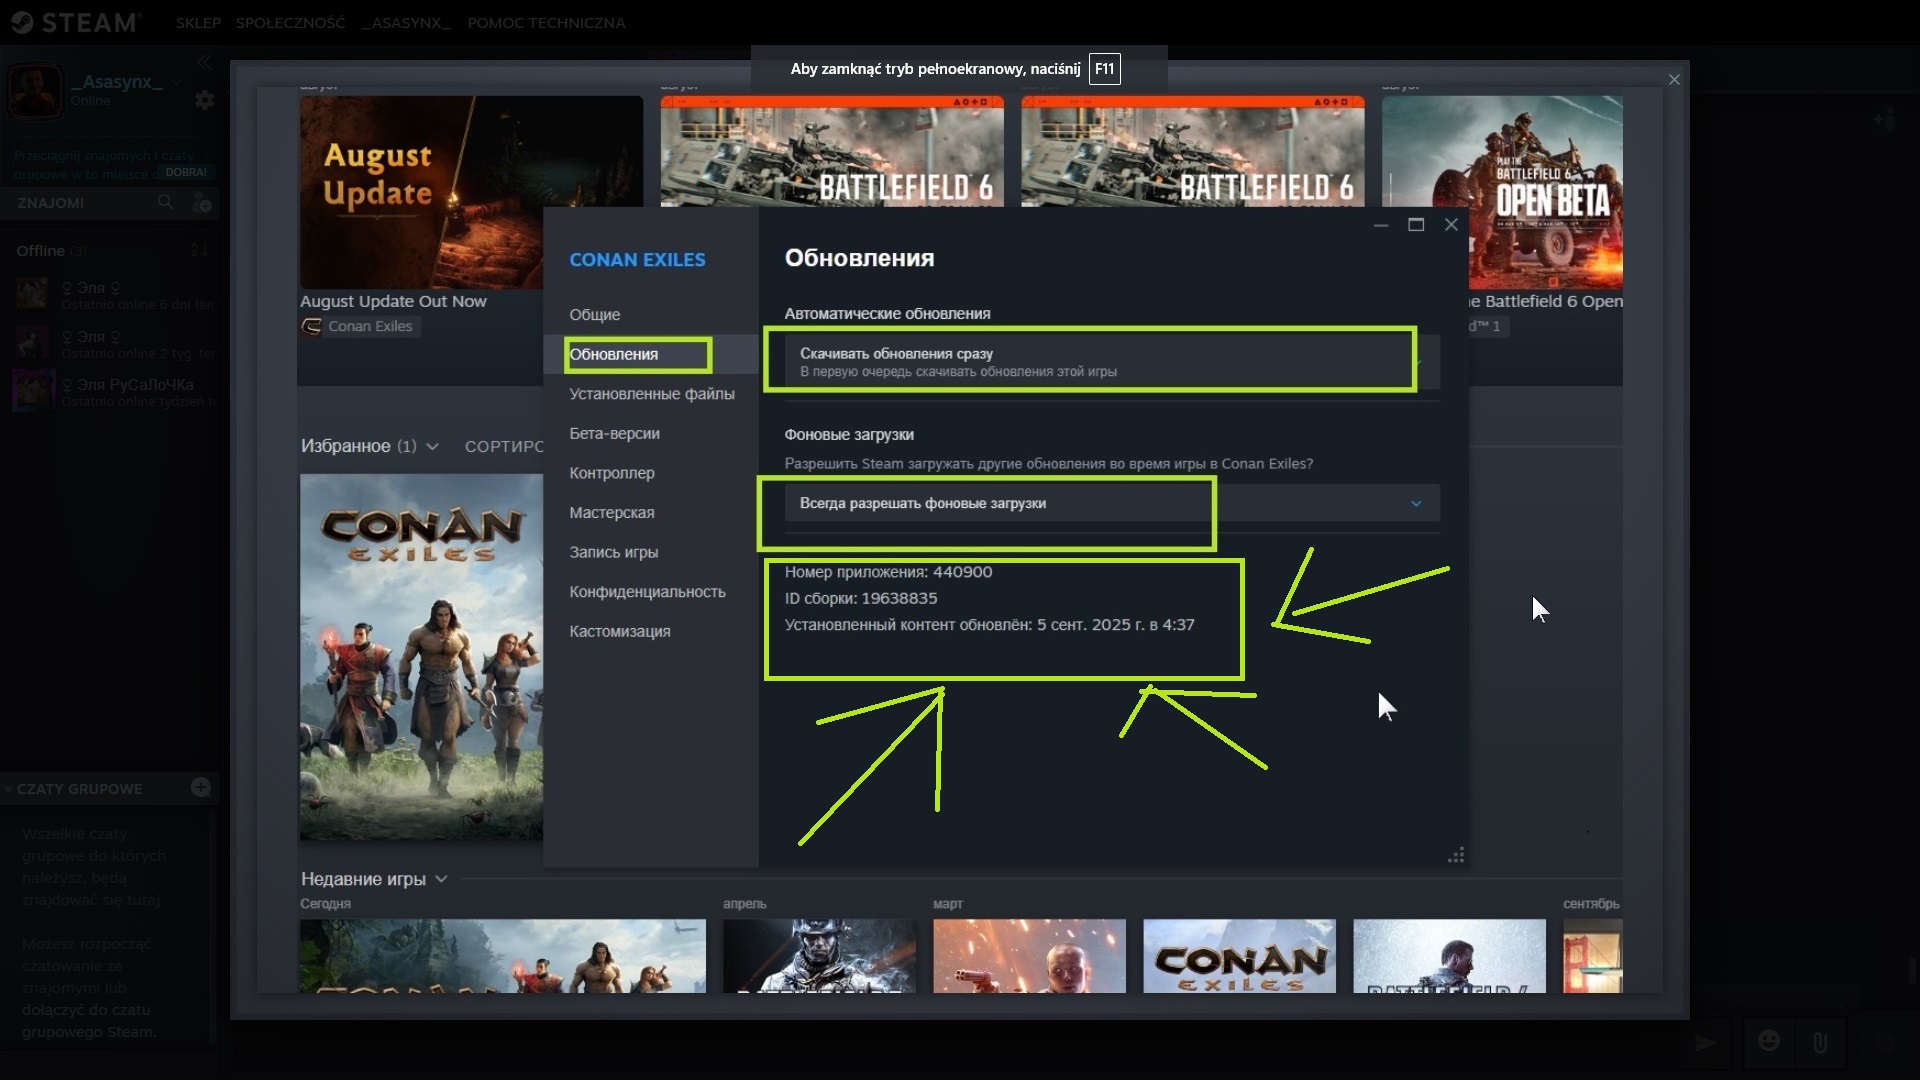Collapse friends panel with double-chevron icon

pos(204,62)
